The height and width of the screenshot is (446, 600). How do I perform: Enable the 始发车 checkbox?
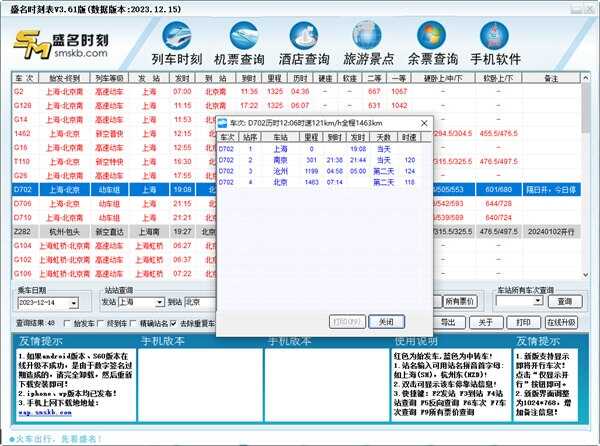(67, 323)
